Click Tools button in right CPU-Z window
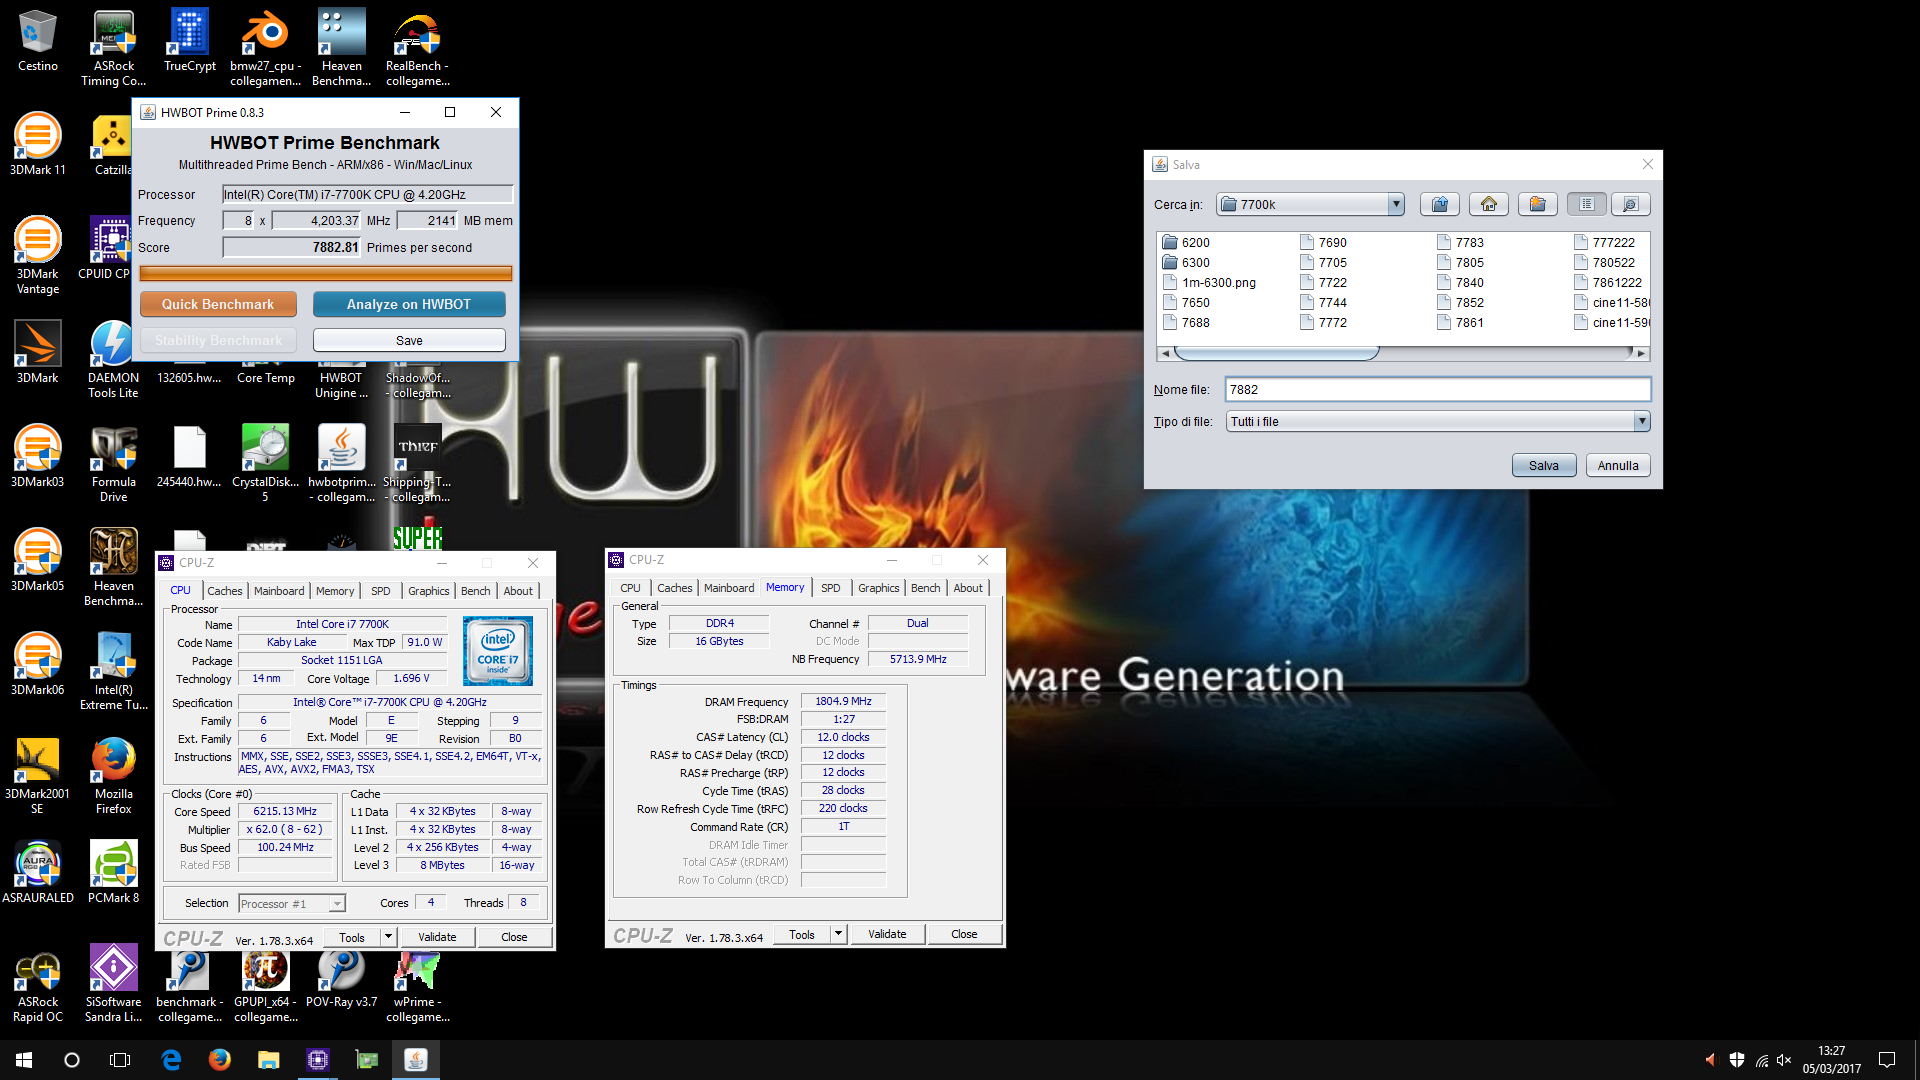 pyautogui.click(x=802, y=934)
